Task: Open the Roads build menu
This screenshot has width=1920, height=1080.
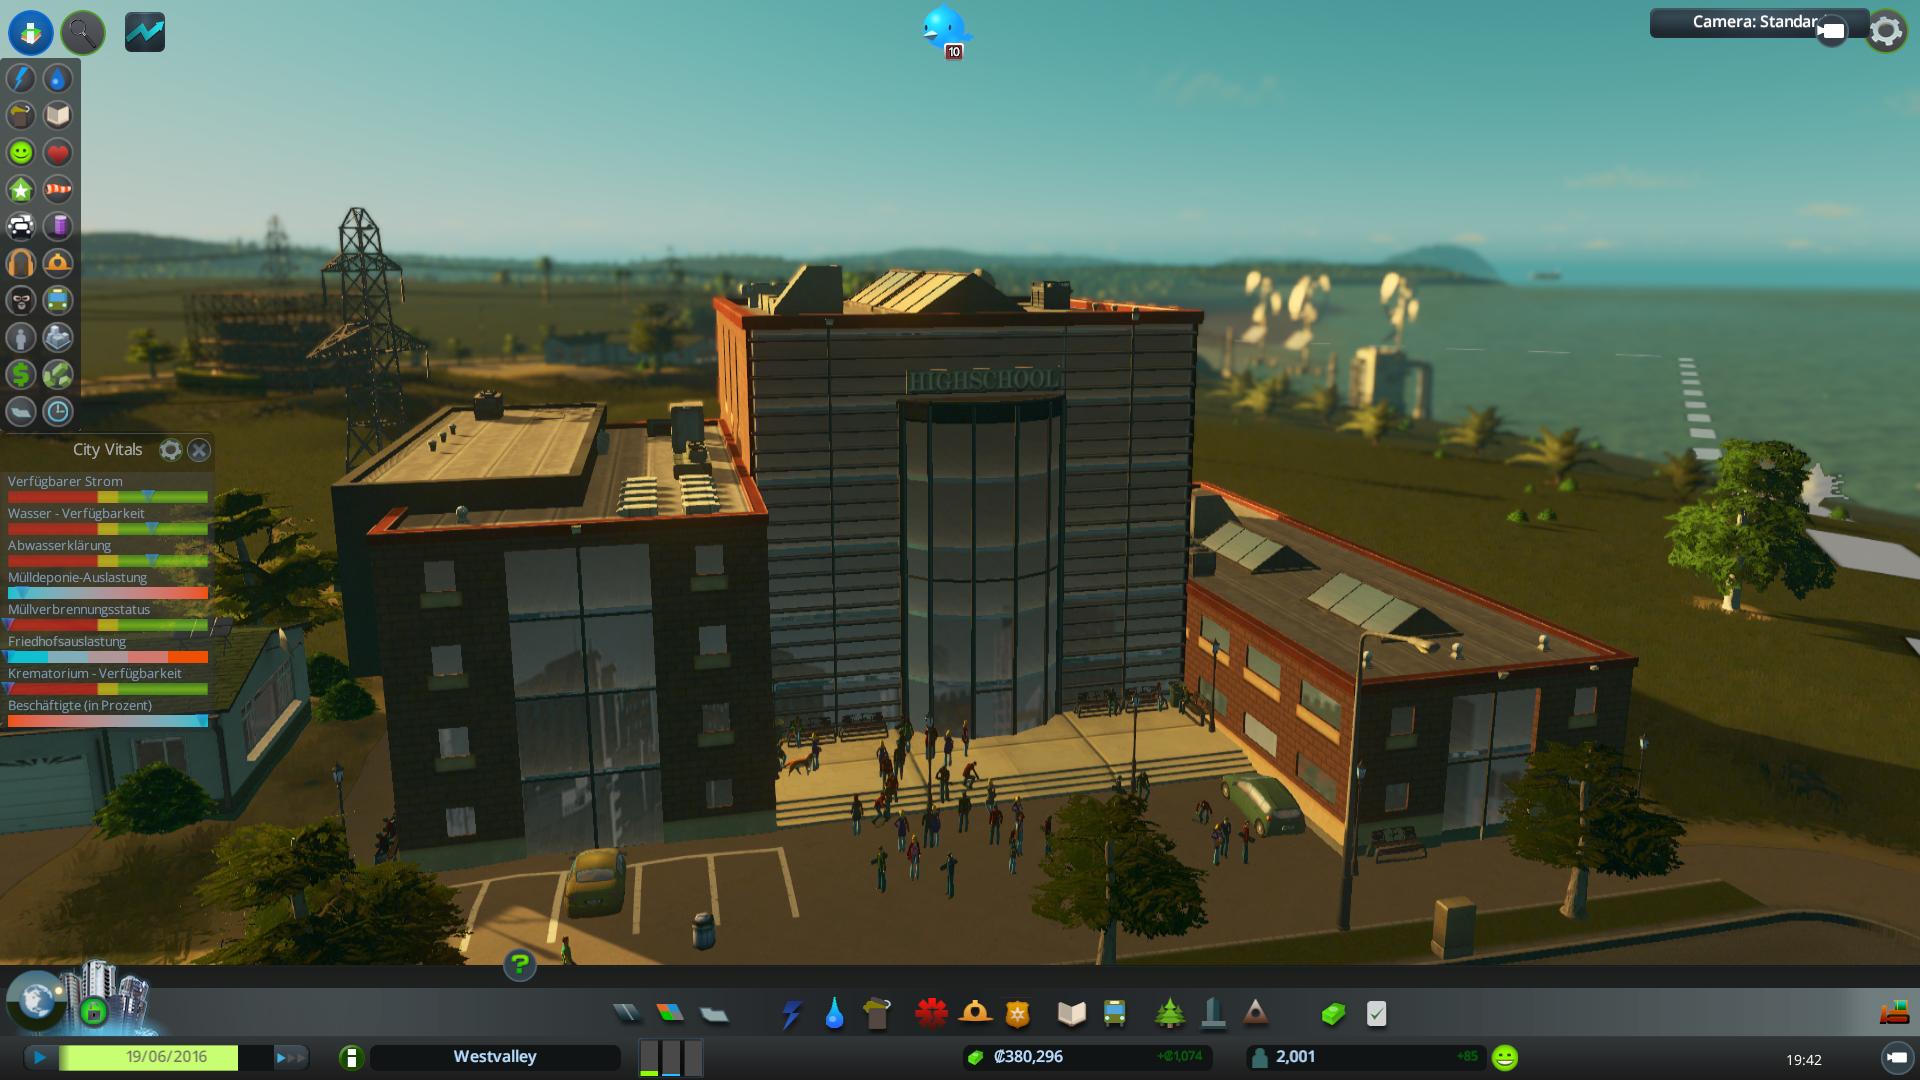Action: (627, 1014)
